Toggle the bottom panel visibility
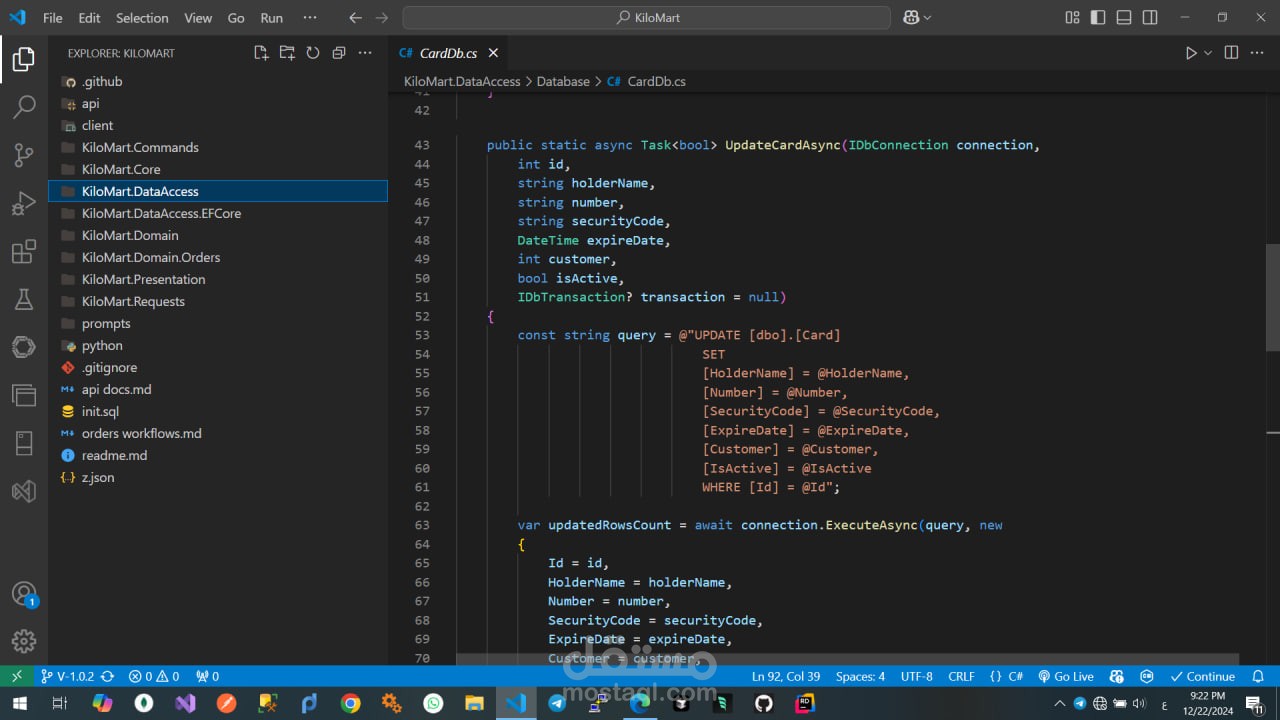This screenshot has height=720, width=1280. 1124,18
